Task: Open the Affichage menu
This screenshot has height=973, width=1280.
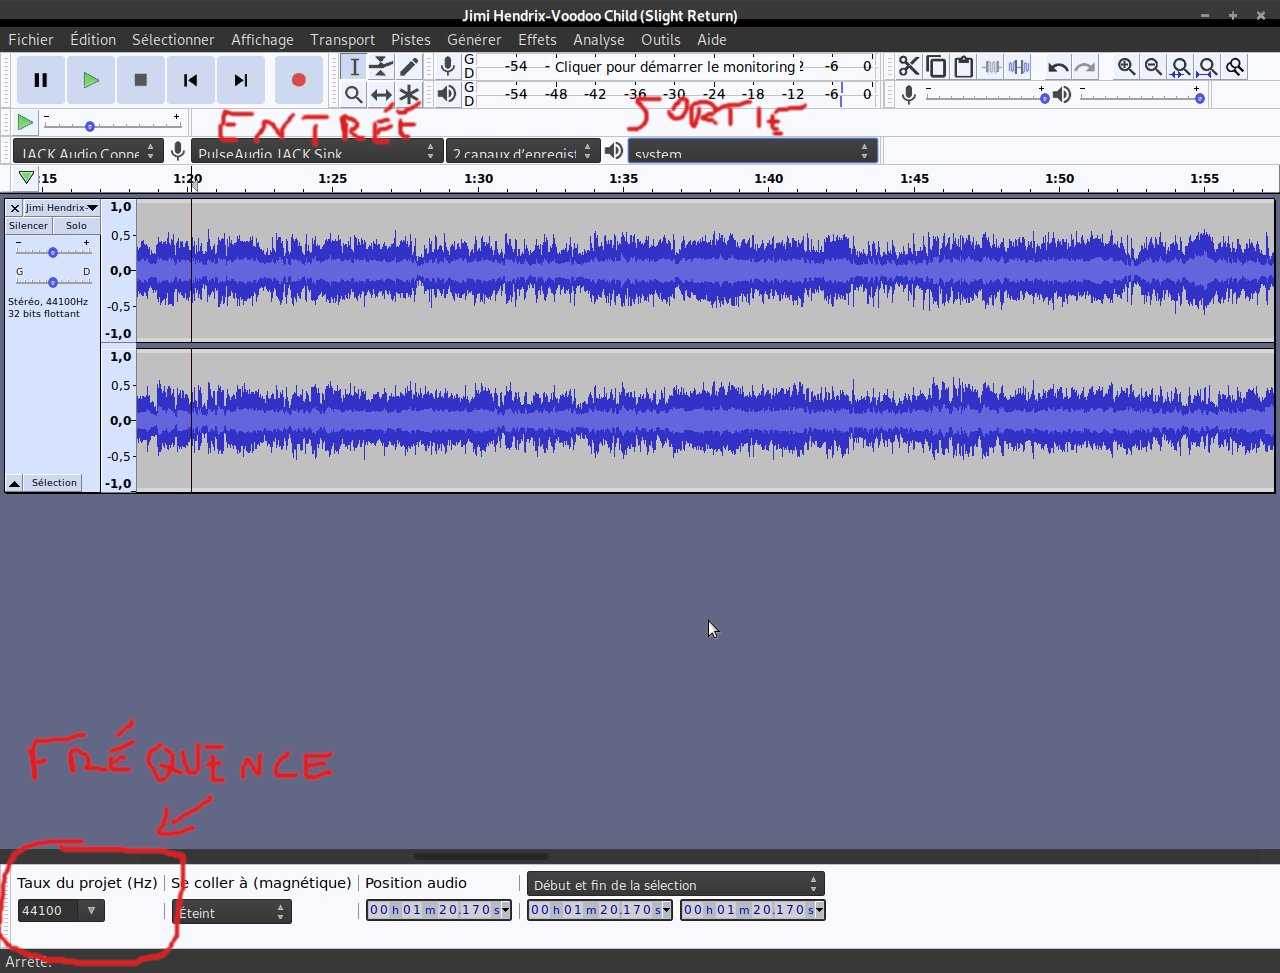Action: click(262, 40)
